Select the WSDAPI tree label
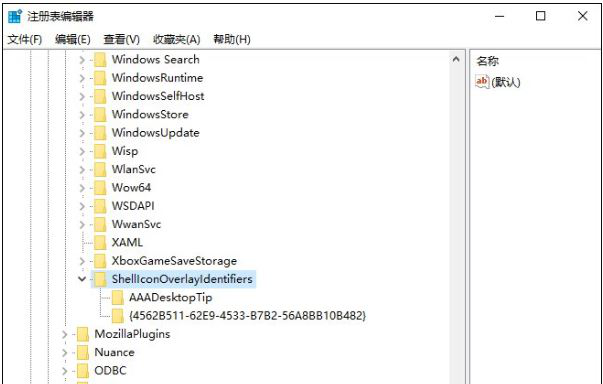Image resolution: width=603 pixels, height=384 pixels. [x=133, y=206]
